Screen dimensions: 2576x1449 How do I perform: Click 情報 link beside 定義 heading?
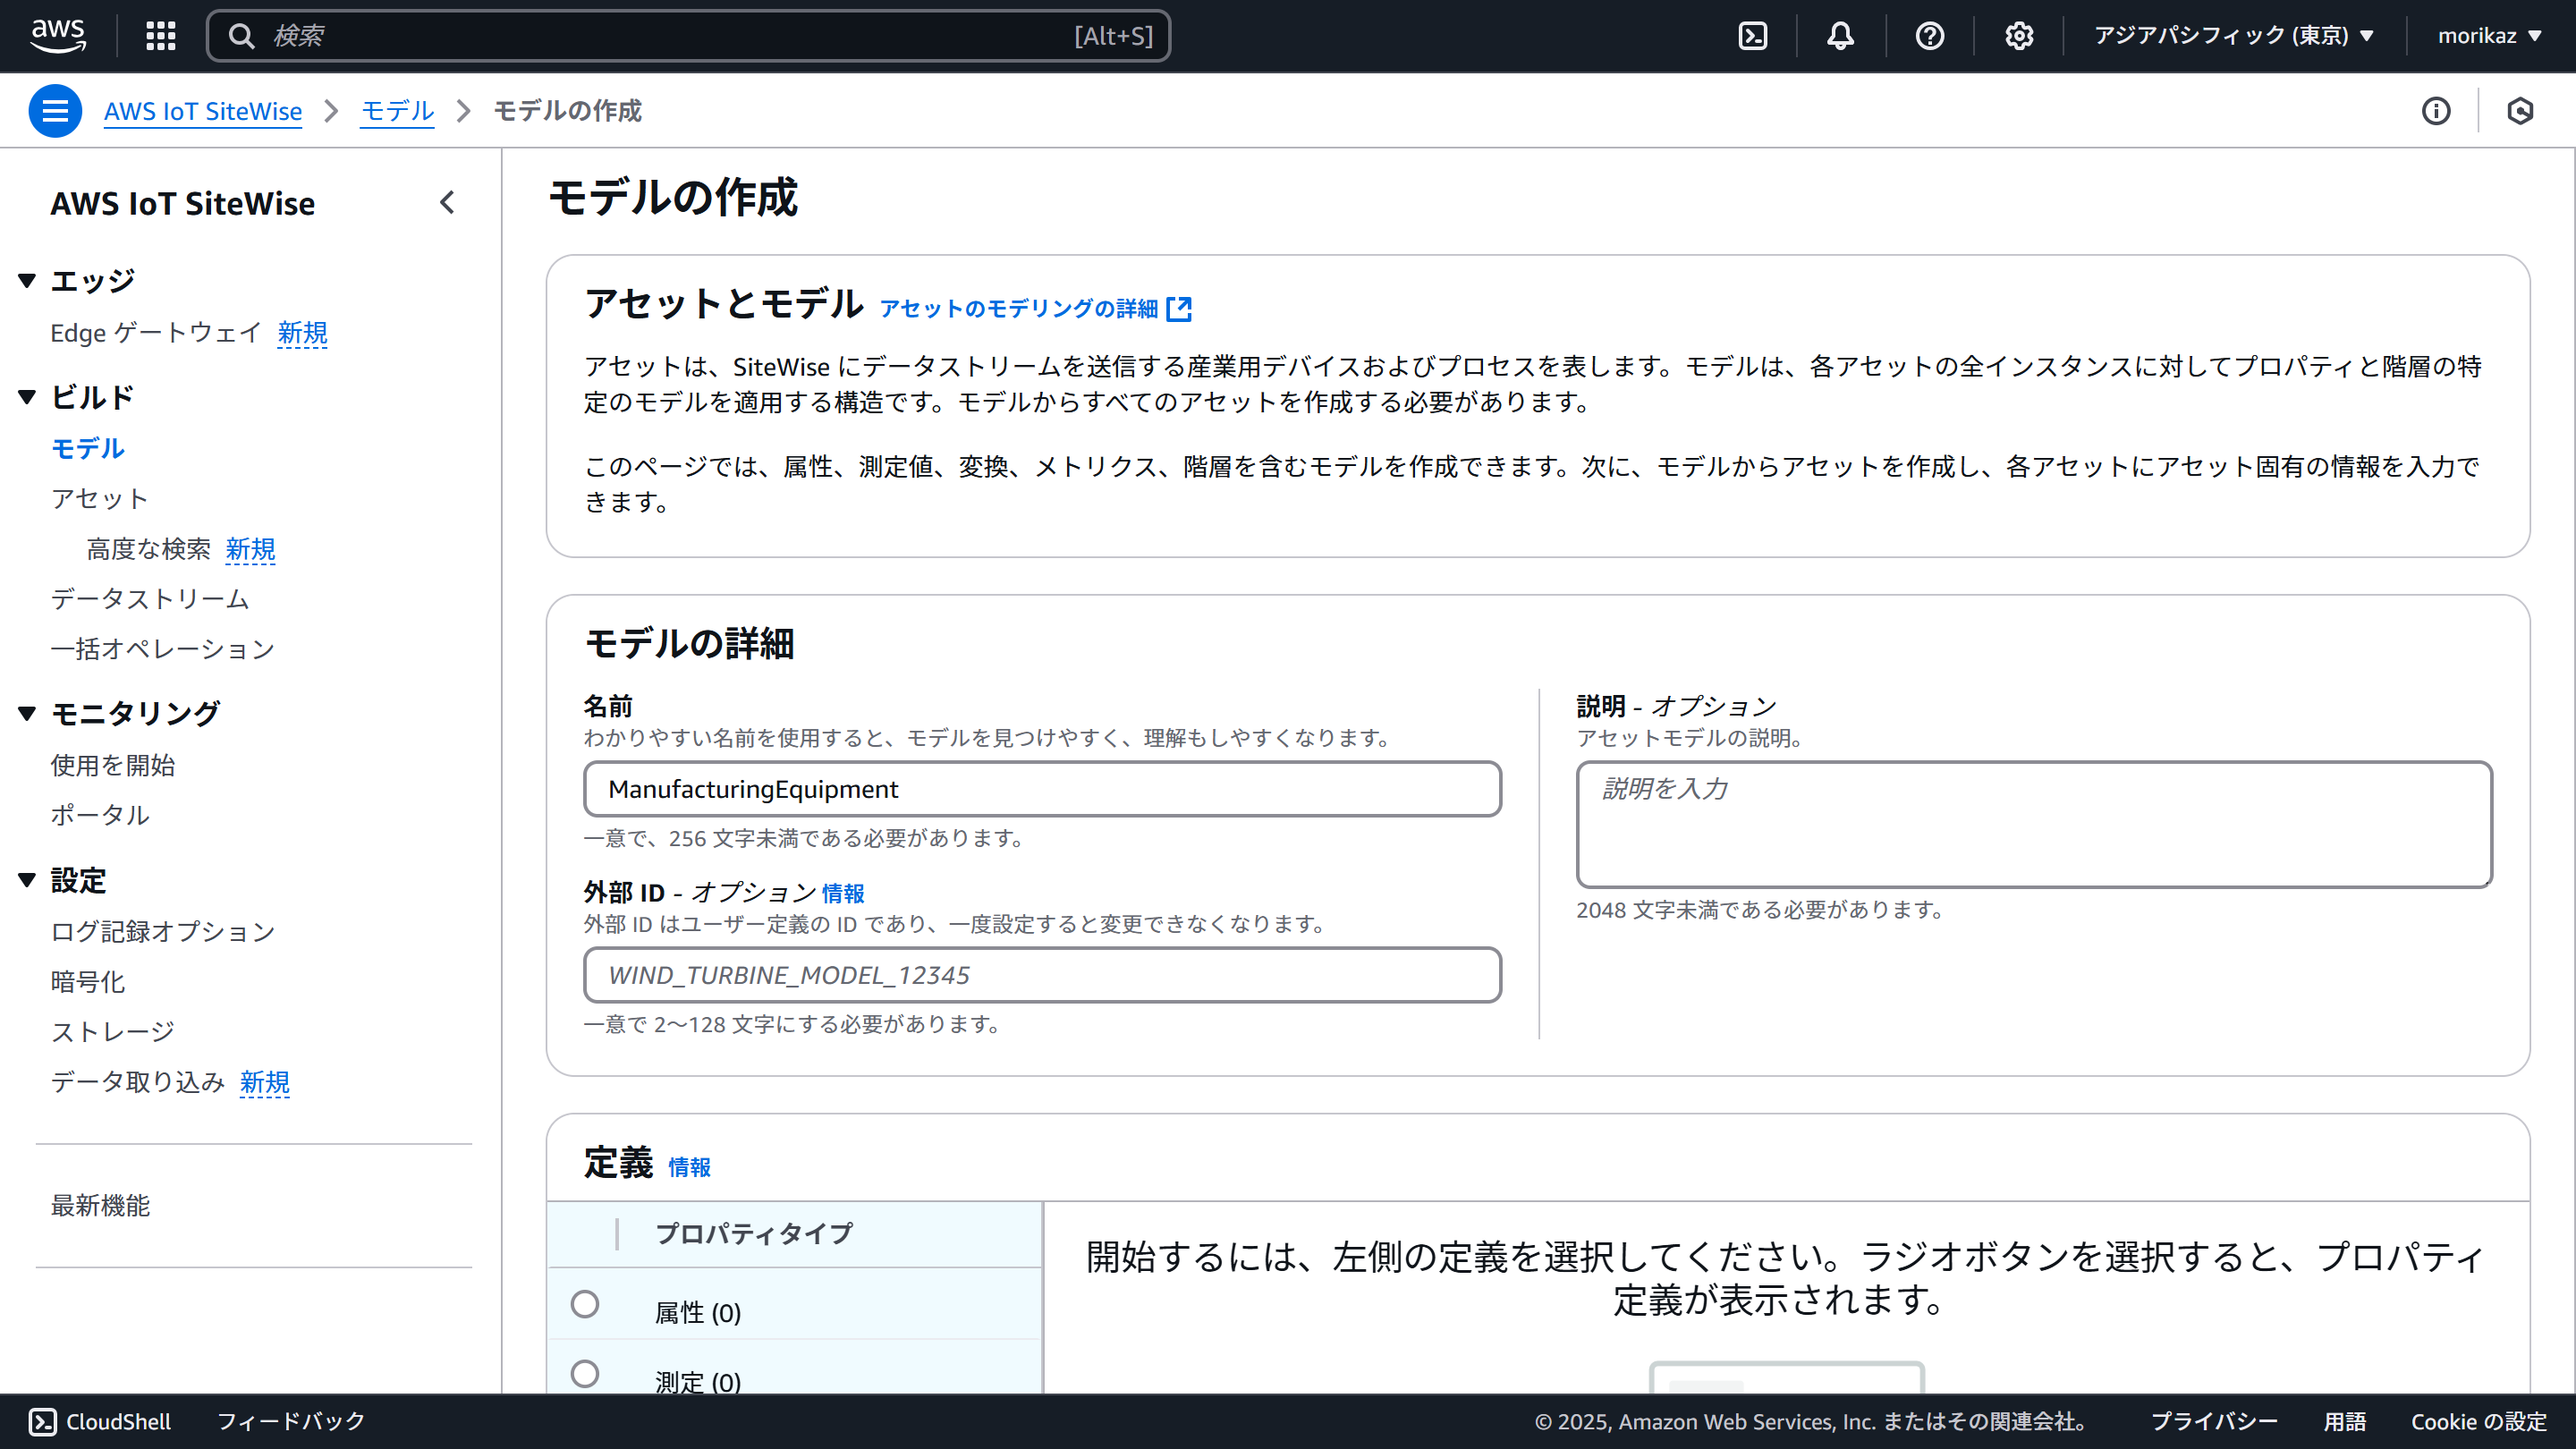tap(689, 1168)
